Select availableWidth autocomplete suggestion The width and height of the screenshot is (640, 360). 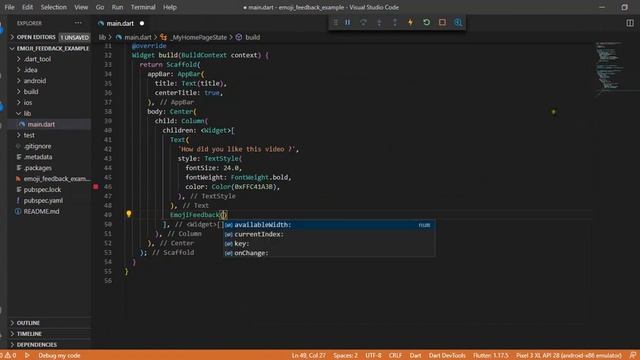pyautogui.click(x=329, y=225)
